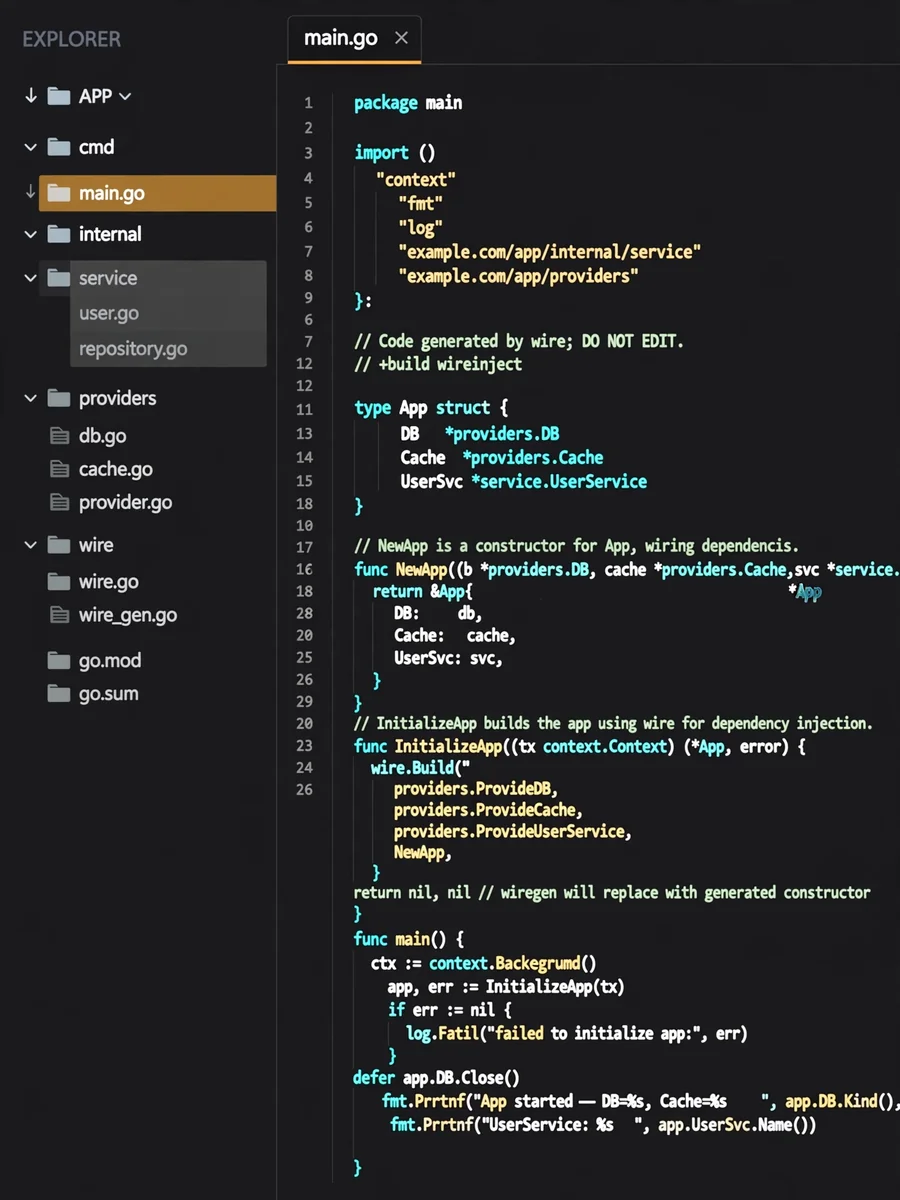Click the '+build wireinject' comment
This screenshot has height=1200, width=900.
(438, 364)
